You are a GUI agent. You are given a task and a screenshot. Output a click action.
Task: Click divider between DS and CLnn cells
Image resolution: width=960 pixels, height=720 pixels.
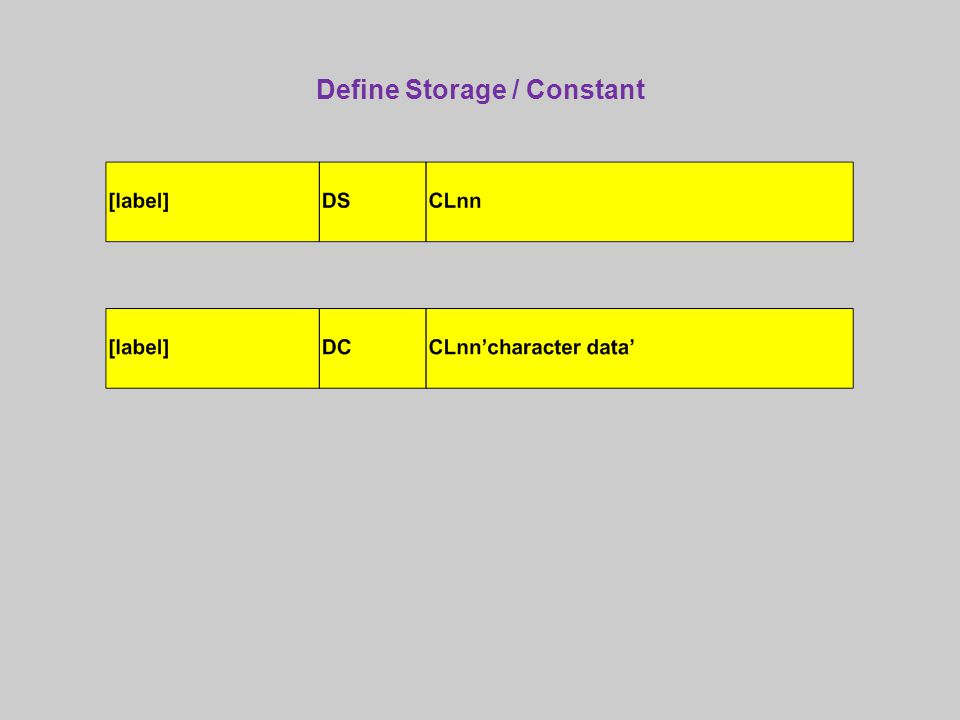(426, 201)
